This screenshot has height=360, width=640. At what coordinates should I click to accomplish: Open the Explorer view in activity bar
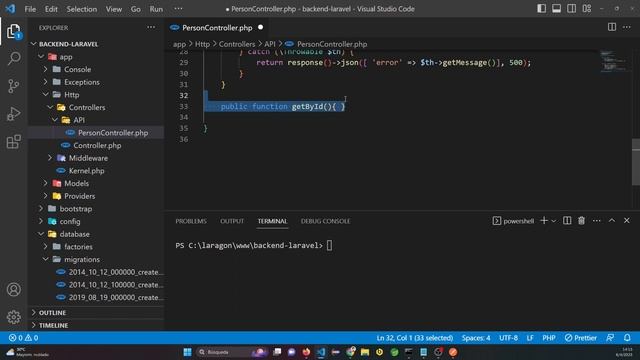click(x=13, y=31)
